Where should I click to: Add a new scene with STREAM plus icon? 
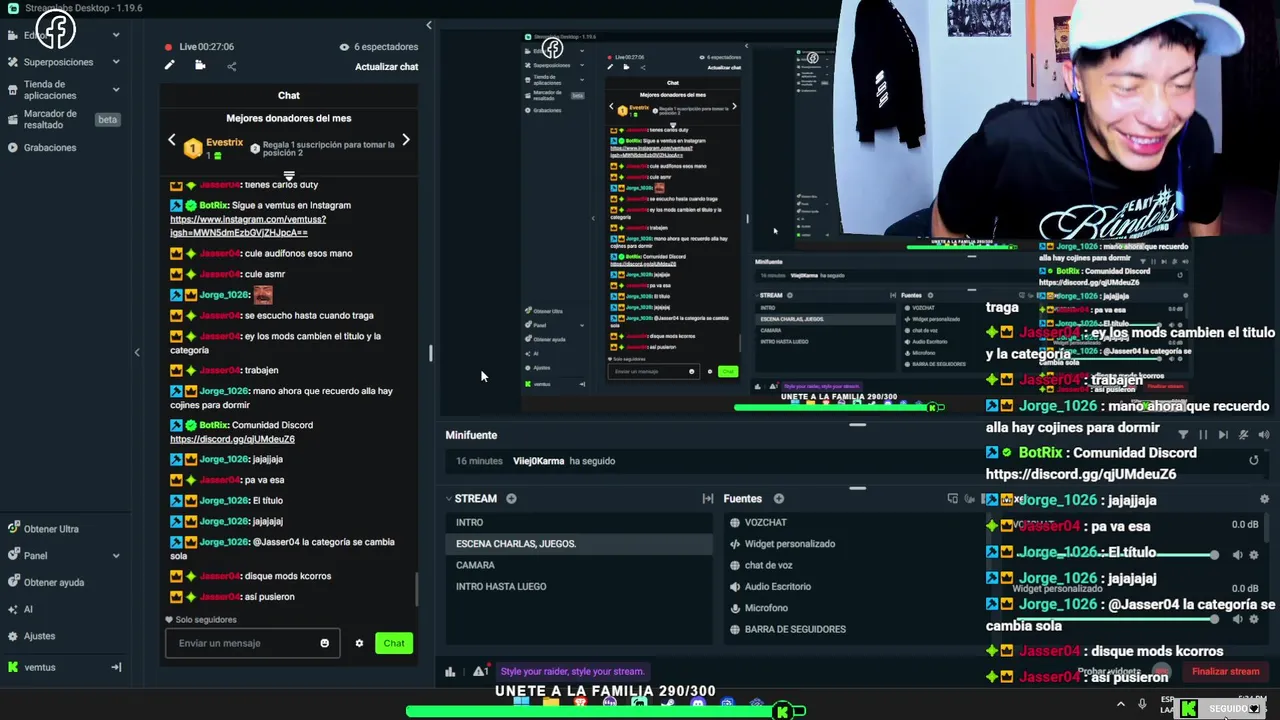[x=511, y=498]
